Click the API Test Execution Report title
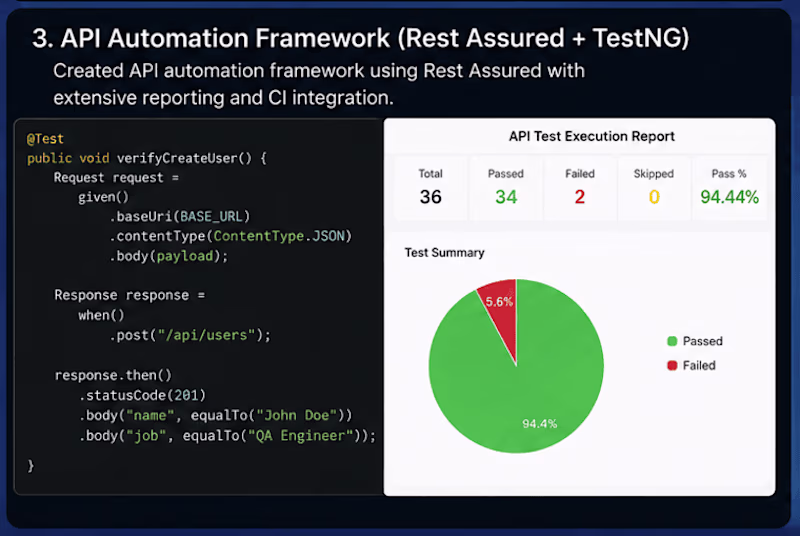 click(x=592, y=136)
